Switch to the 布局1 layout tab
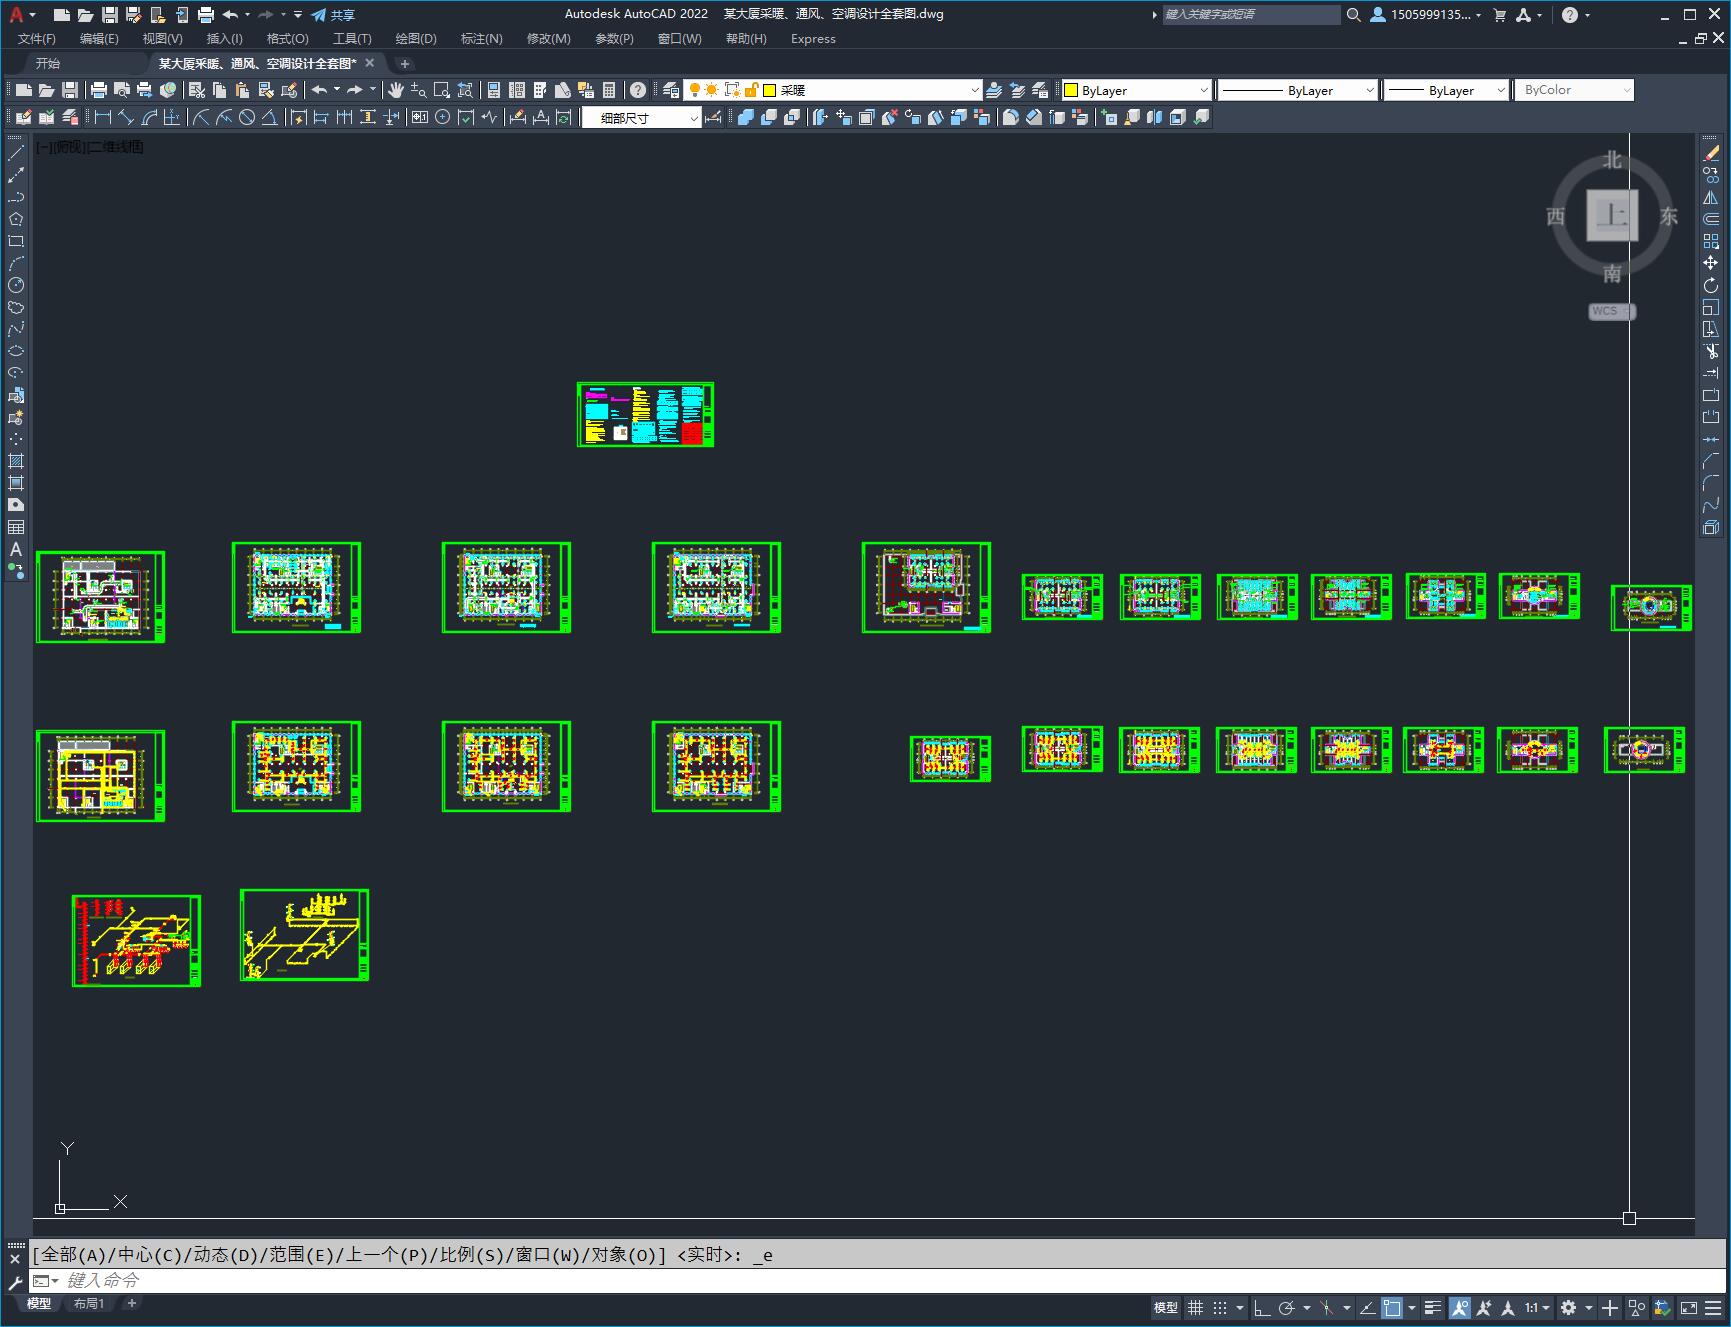This screenshot has width=1731, height=1327. click(89, 1303)
